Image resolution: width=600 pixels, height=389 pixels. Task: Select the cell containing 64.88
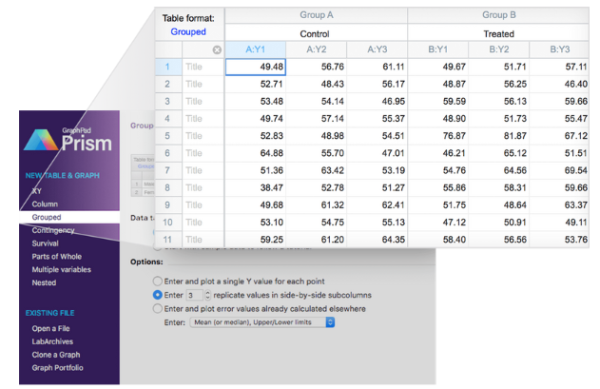255,153
